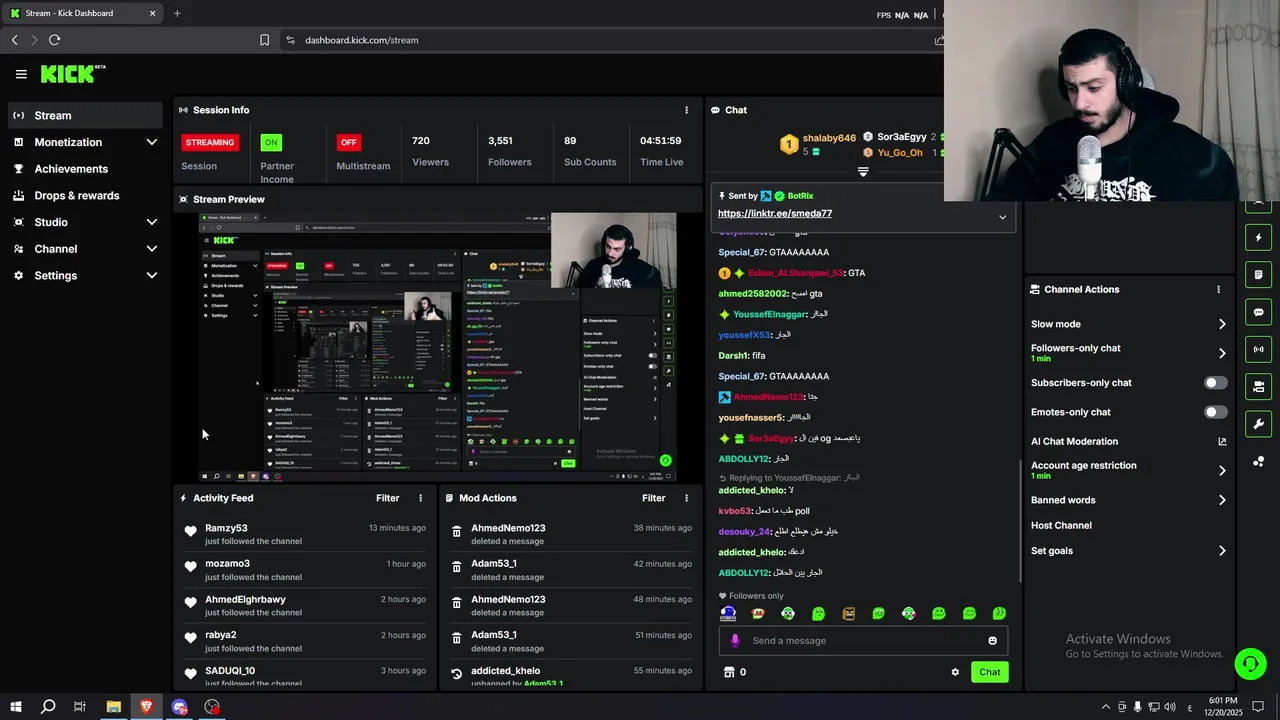Expand the Studio sidebar section
This screenshot has width=1280, height=720.
(152, 222)
